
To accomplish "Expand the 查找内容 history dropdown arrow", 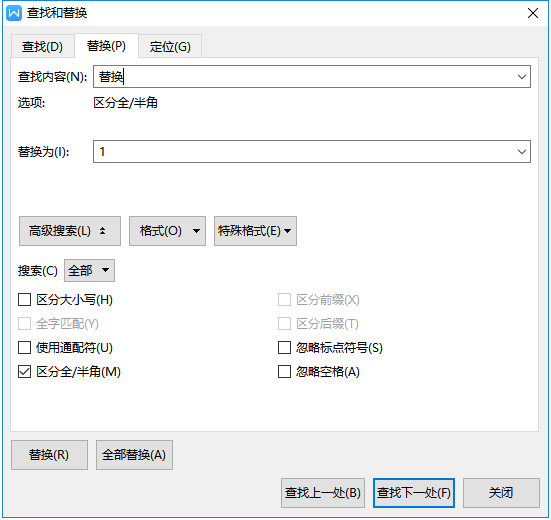I will click(522, 77).
